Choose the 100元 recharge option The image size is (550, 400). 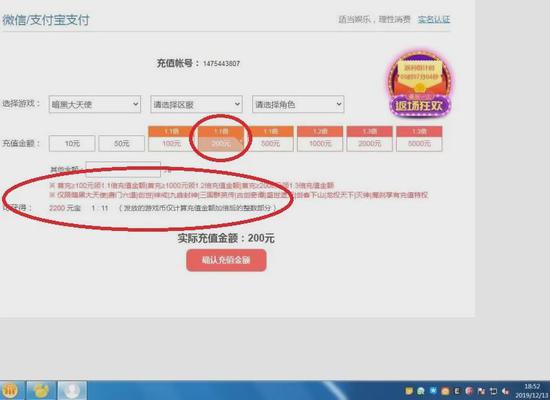point(171,139)
